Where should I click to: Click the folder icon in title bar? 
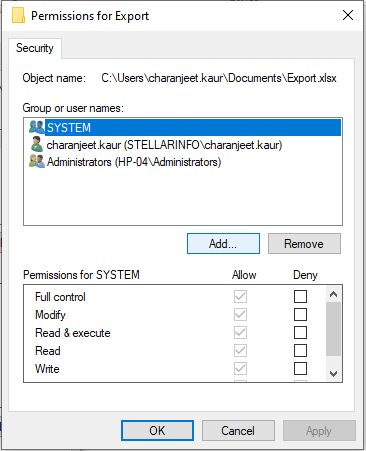tap(18, 15)
